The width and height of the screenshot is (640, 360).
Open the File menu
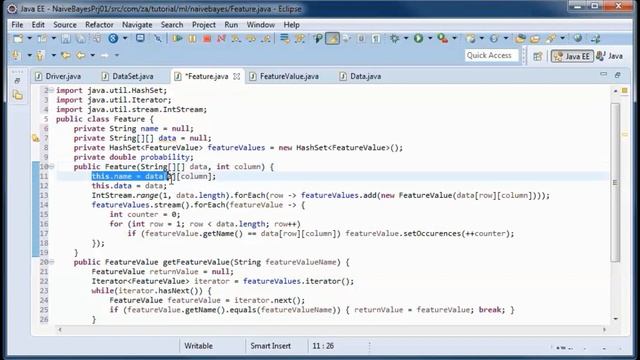(17, 25)
